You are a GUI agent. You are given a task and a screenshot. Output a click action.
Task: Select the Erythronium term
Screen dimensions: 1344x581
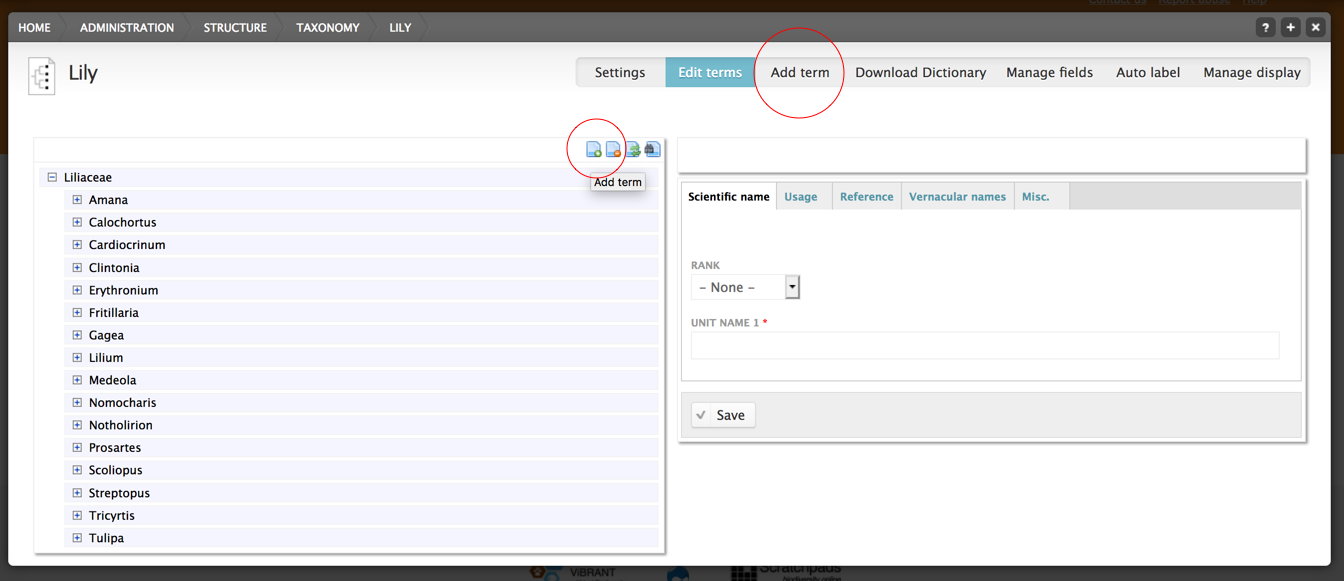click(x=124, y=290)
